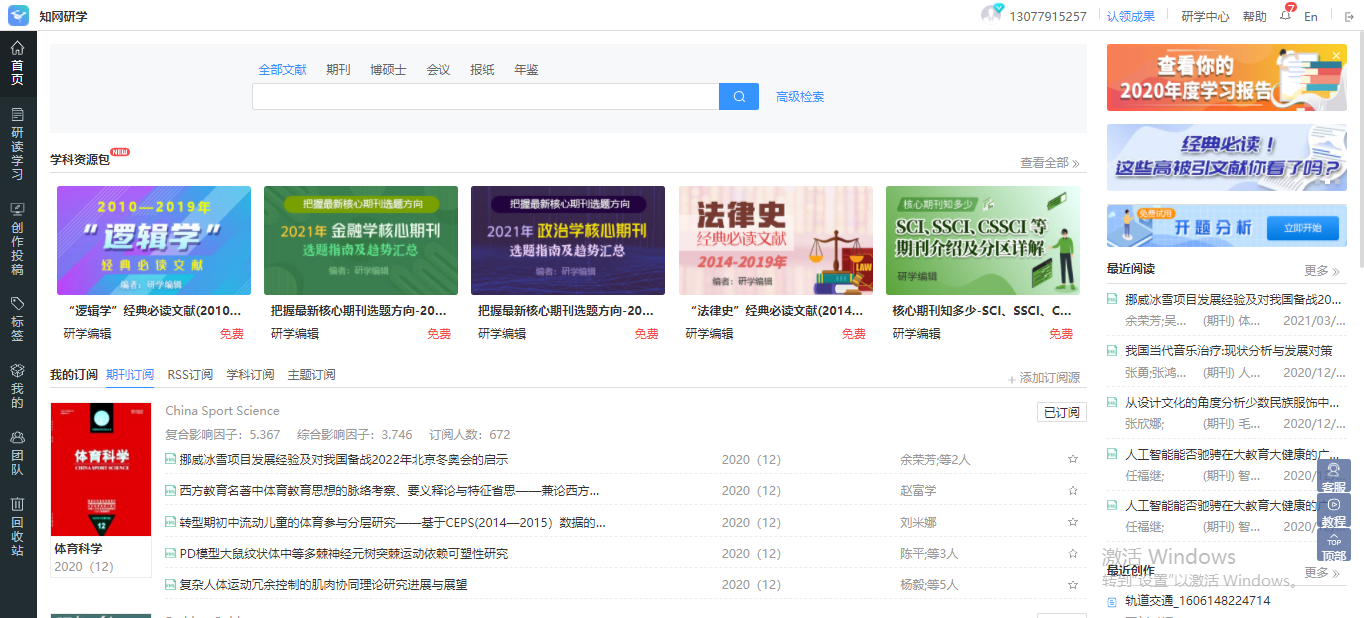The width and height of the screenshot is (1364, 618).
Task: Click 查看全部 for 学科资源包
Action: [1049, 162]
